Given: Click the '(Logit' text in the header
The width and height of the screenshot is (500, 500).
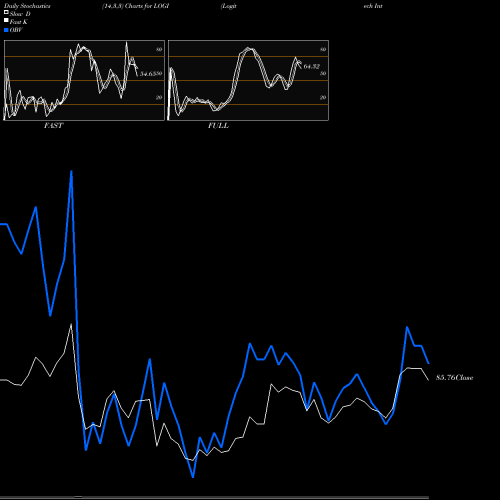Looking at the screenshot, I should coord(229,6).
